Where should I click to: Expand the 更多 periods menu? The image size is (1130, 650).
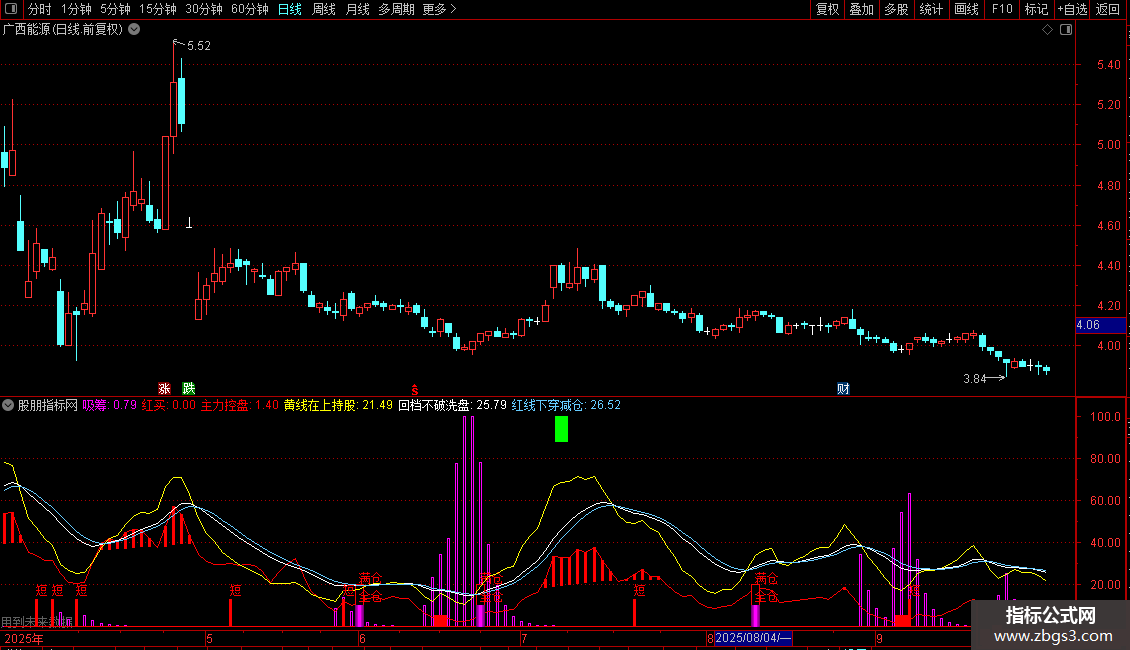pyautogui.click(x=439, y=9)
